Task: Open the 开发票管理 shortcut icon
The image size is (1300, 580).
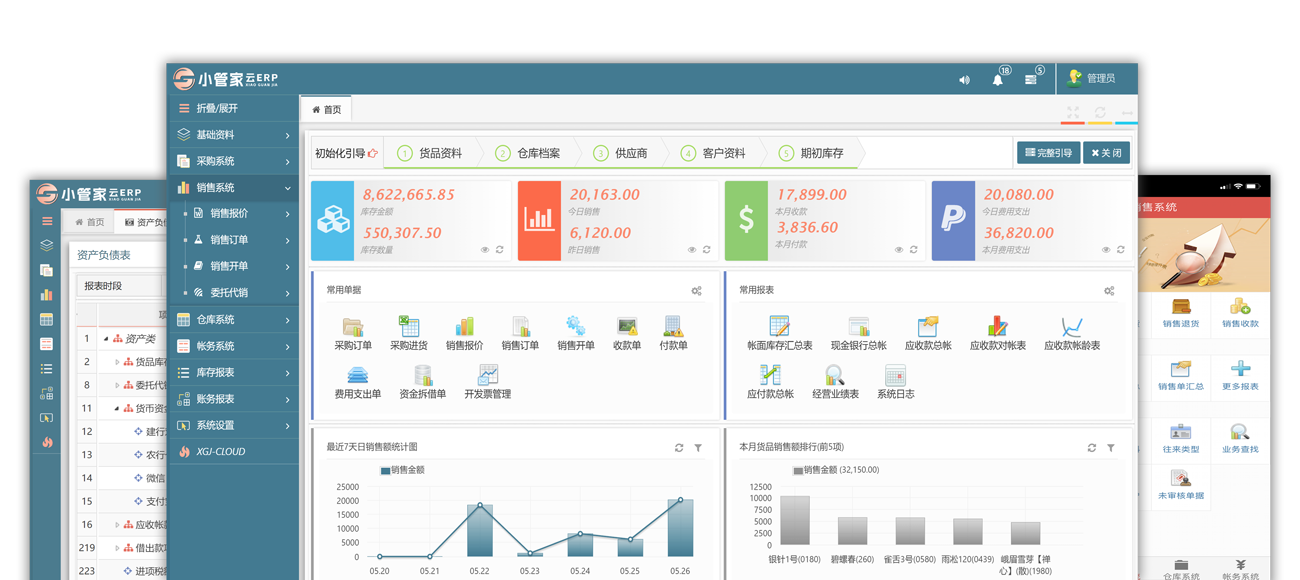Action: tap(488, 375)
